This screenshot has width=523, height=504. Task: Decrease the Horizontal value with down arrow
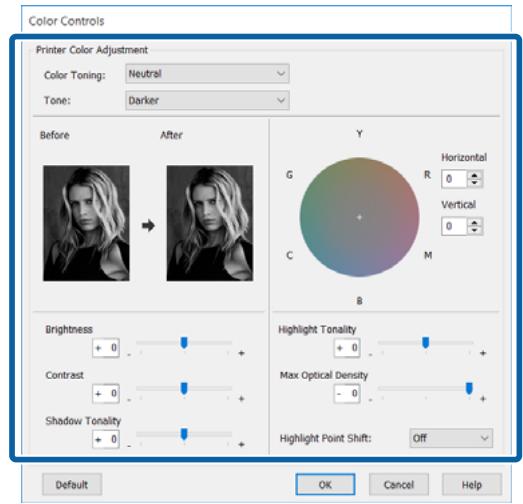click(x=474, y=182)
